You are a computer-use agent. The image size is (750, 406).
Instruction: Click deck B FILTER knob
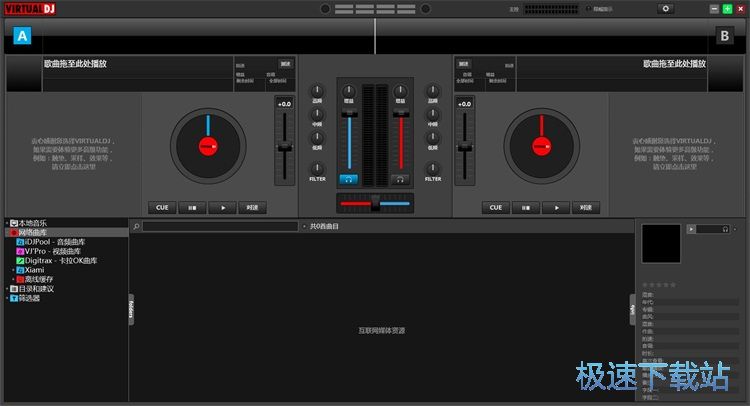coord(432,168)
